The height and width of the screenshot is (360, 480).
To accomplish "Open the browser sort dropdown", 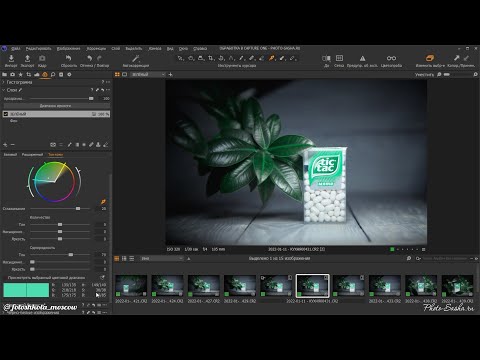I will (162, 258).
